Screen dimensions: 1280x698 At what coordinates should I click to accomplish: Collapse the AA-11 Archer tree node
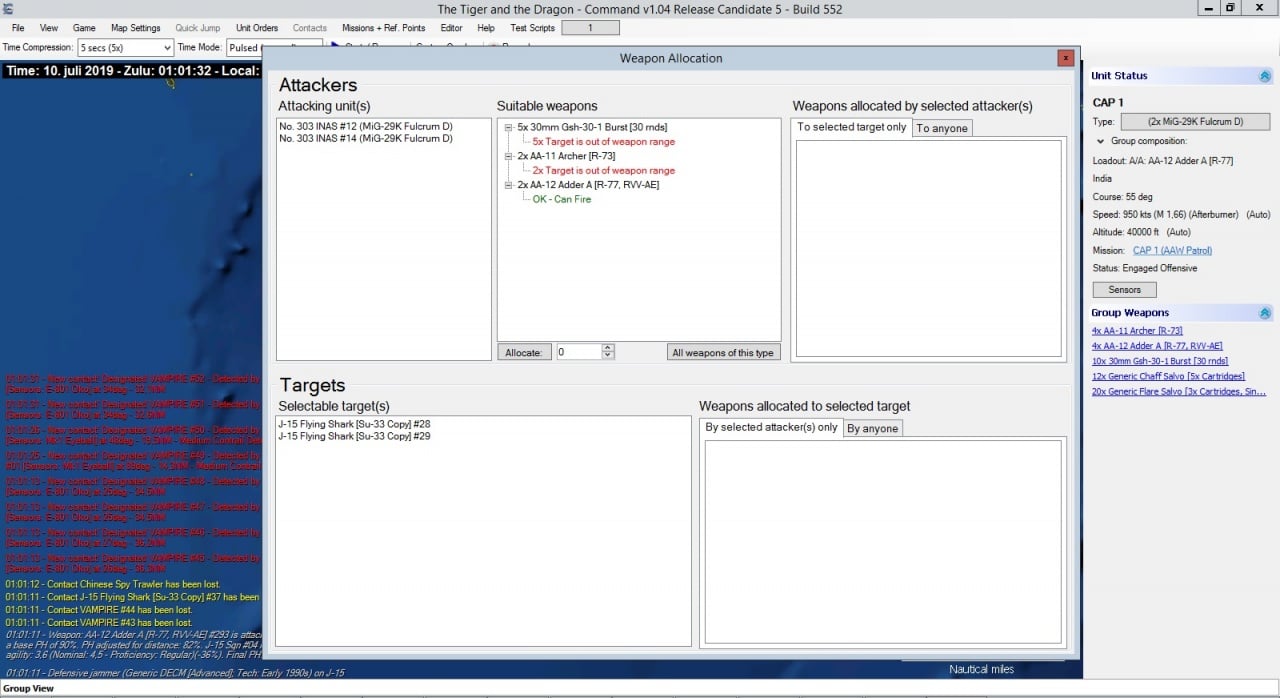click(509, 157)
